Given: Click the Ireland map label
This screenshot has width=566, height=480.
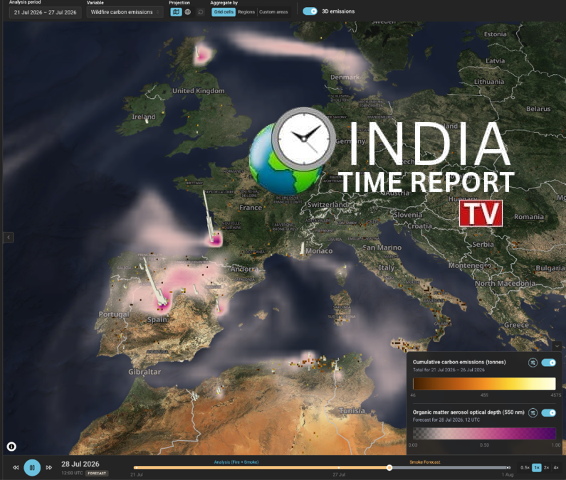Looking at the screenshot, I should 144,117.
